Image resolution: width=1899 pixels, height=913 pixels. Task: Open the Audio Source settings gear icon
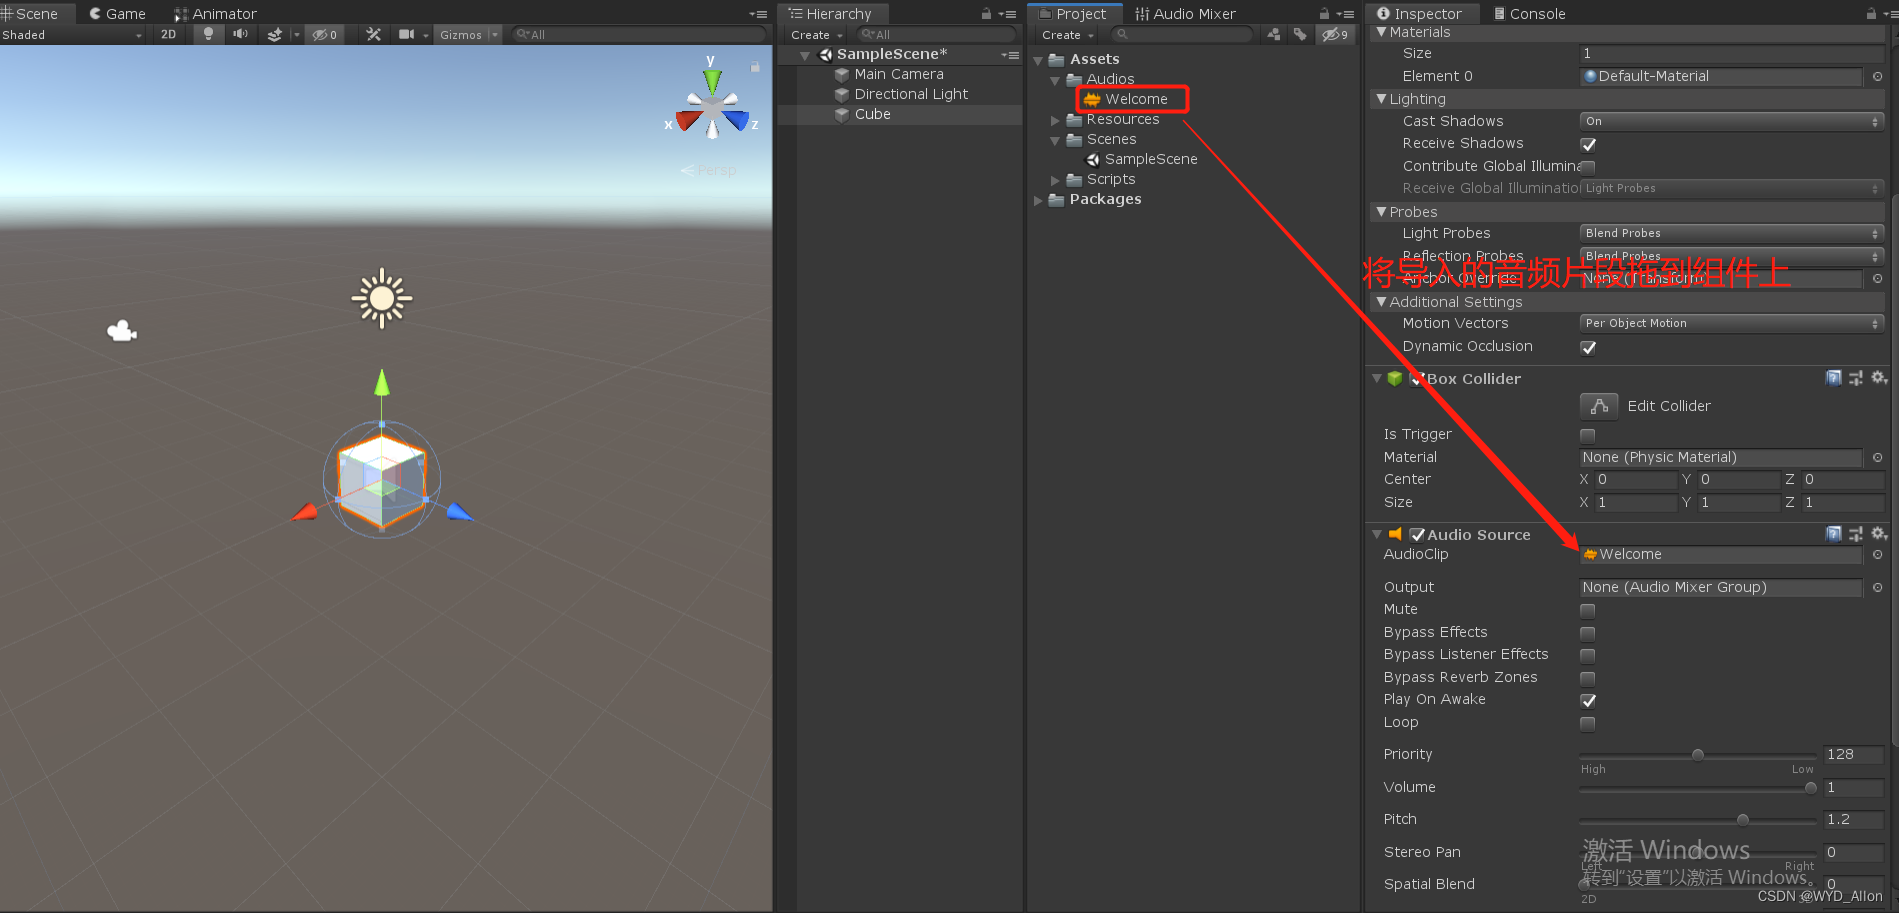pos(1878,533)
